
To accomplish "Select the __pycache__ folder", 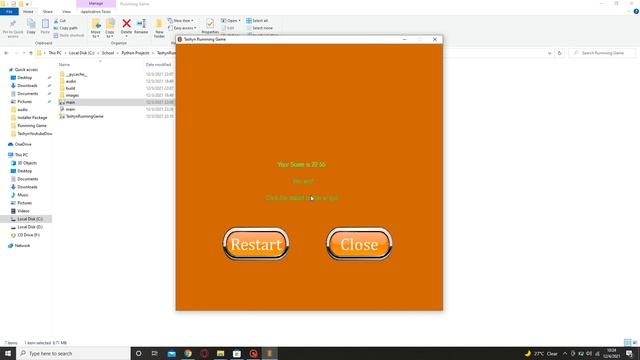I will [77, 74].
